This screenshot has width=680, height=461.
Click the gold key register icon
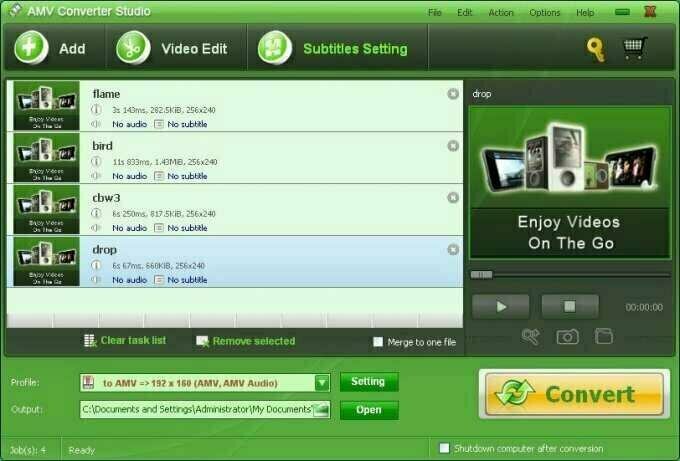coord(596,50)
